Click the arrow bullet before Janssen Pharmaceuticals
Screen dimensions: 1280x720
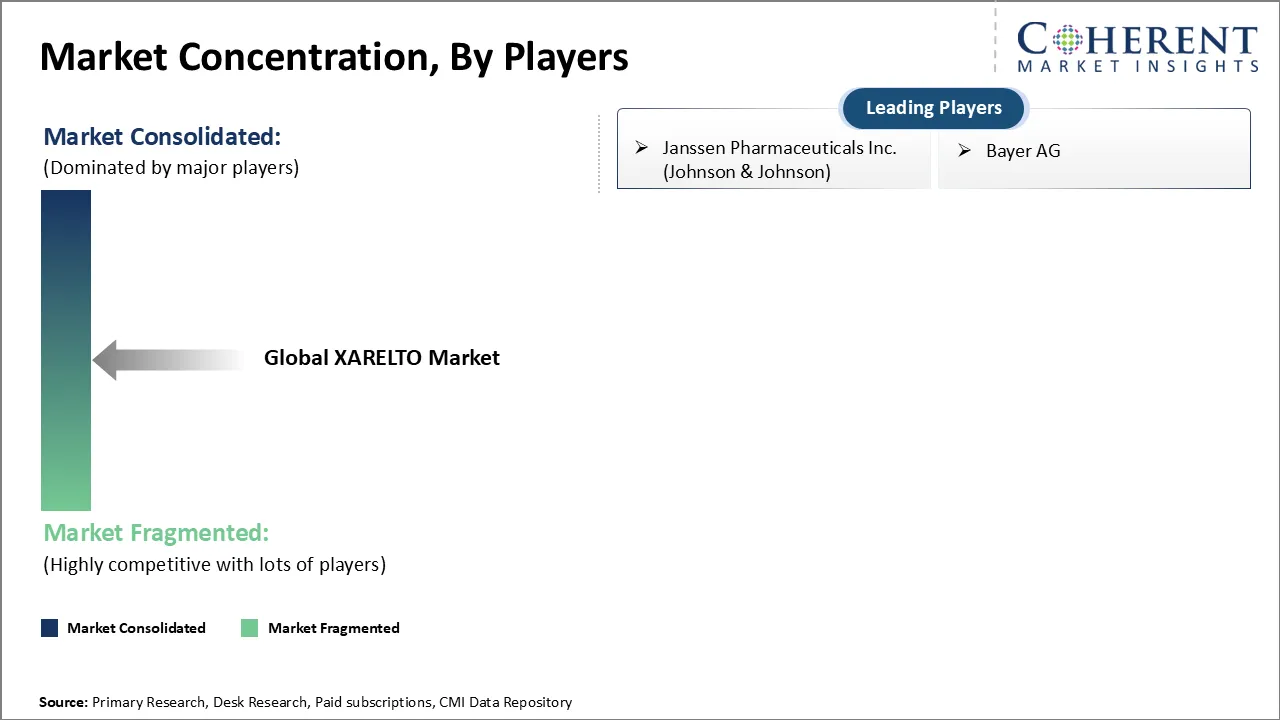[642, 148]
